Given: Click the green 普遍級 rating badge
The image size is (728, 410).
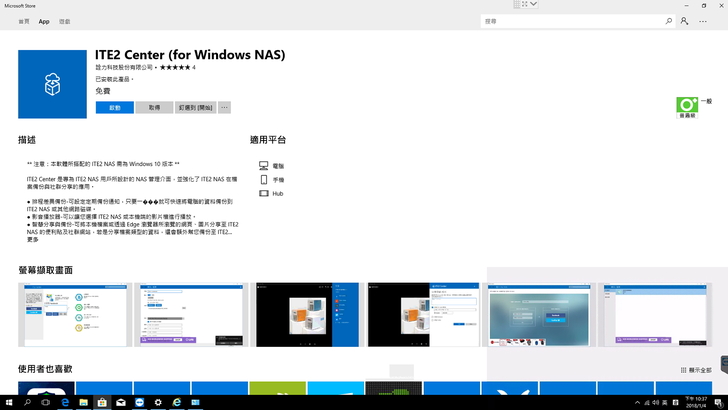Looking at the screenshot, I should tap(687, 106).
